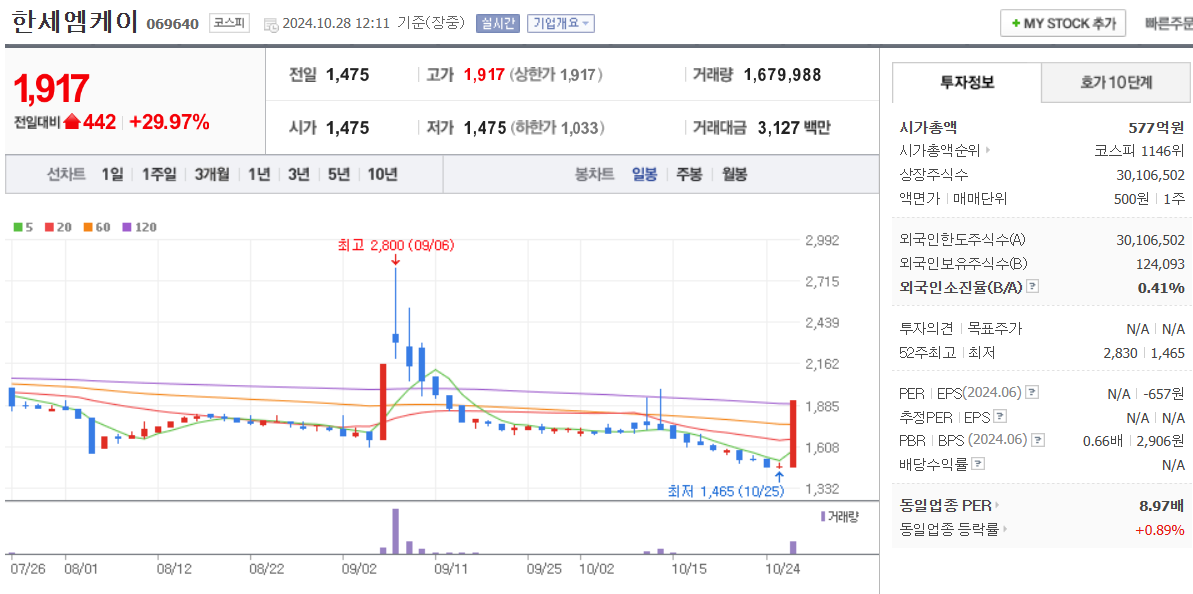Click the +29.97% change rate
Screen dimensions: 1193x594
pyautogui.click(x=169, y=122)
